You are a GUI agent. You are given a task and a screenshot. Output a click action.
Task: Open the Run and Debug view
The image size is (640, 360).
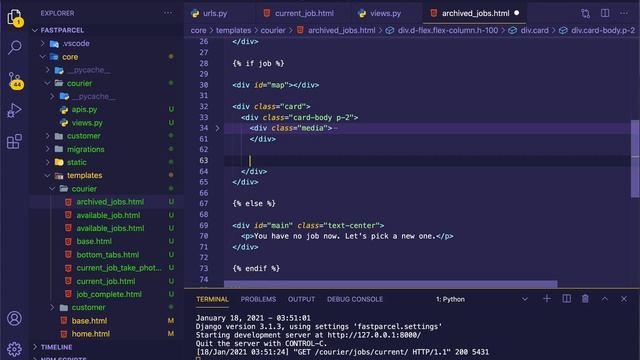click(x=14, y=110)
